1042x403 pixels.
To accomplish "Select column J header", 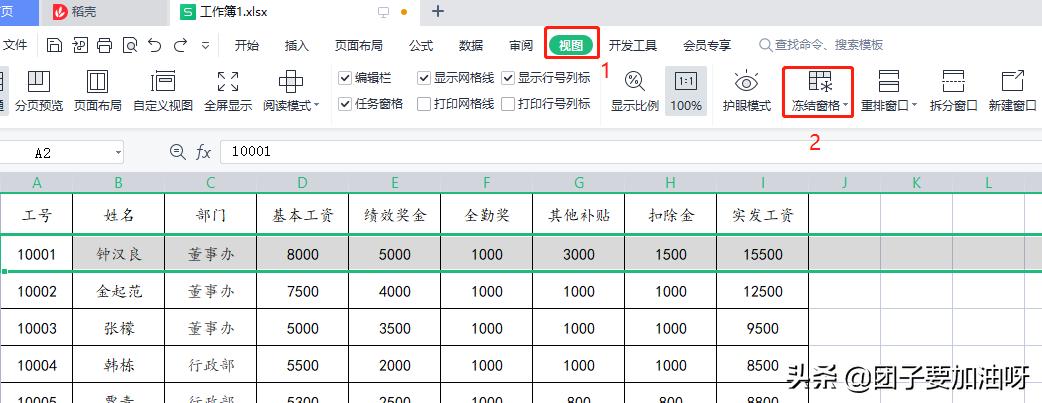I will click(845, 183).
